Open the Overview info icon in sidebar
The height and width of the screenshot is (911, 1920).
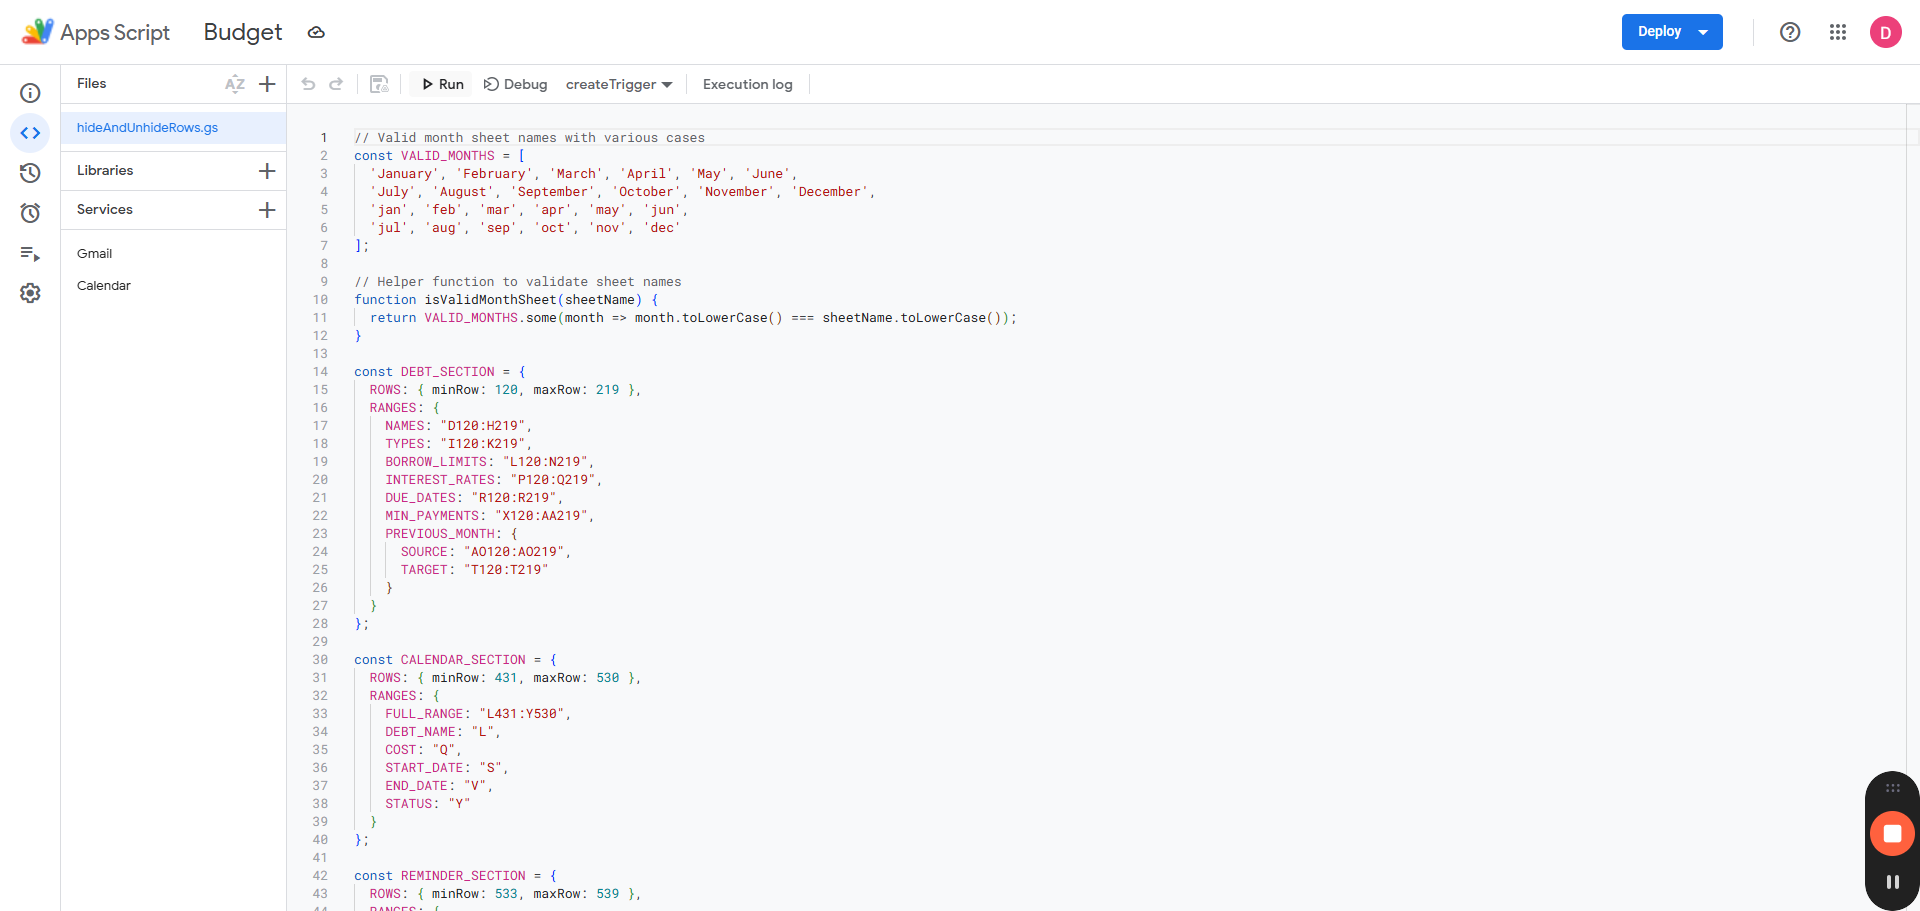[30, 93]
